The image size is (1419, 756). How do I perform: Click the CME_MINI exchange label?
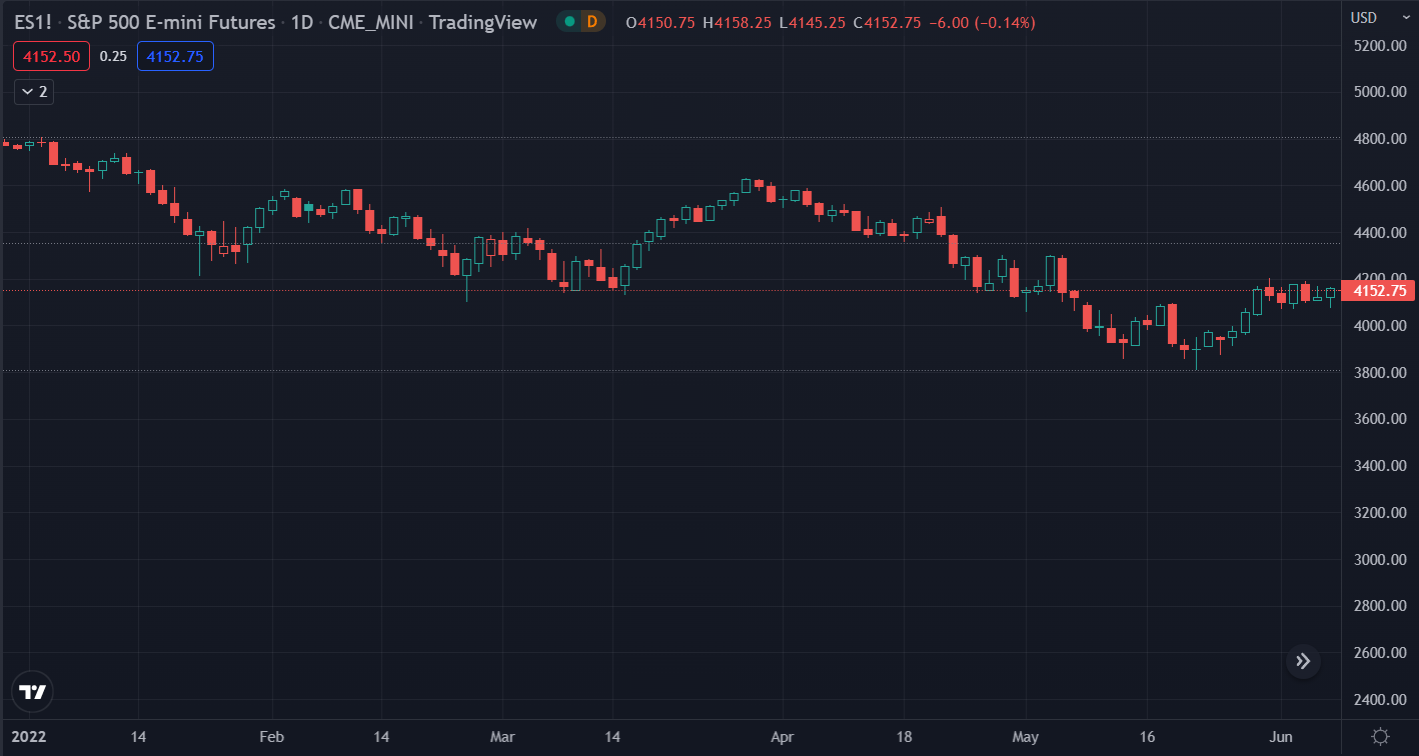point(371,22)
